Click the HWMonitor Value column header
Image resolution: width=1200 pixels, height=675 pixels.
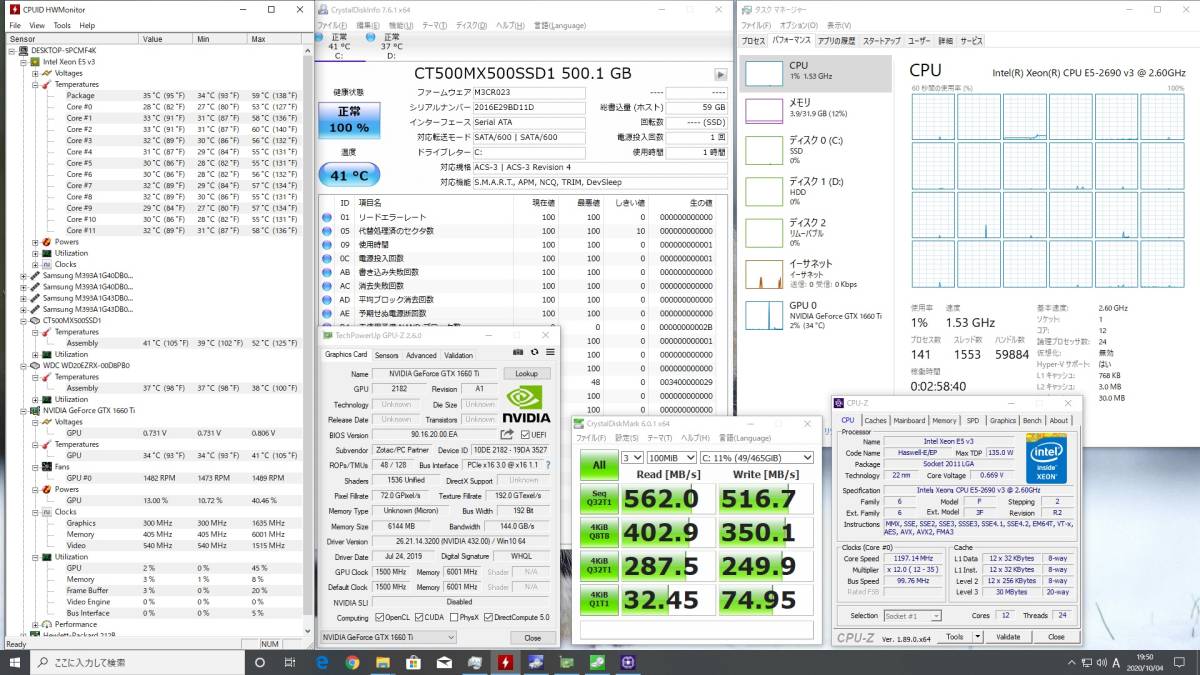coord(166,39)
